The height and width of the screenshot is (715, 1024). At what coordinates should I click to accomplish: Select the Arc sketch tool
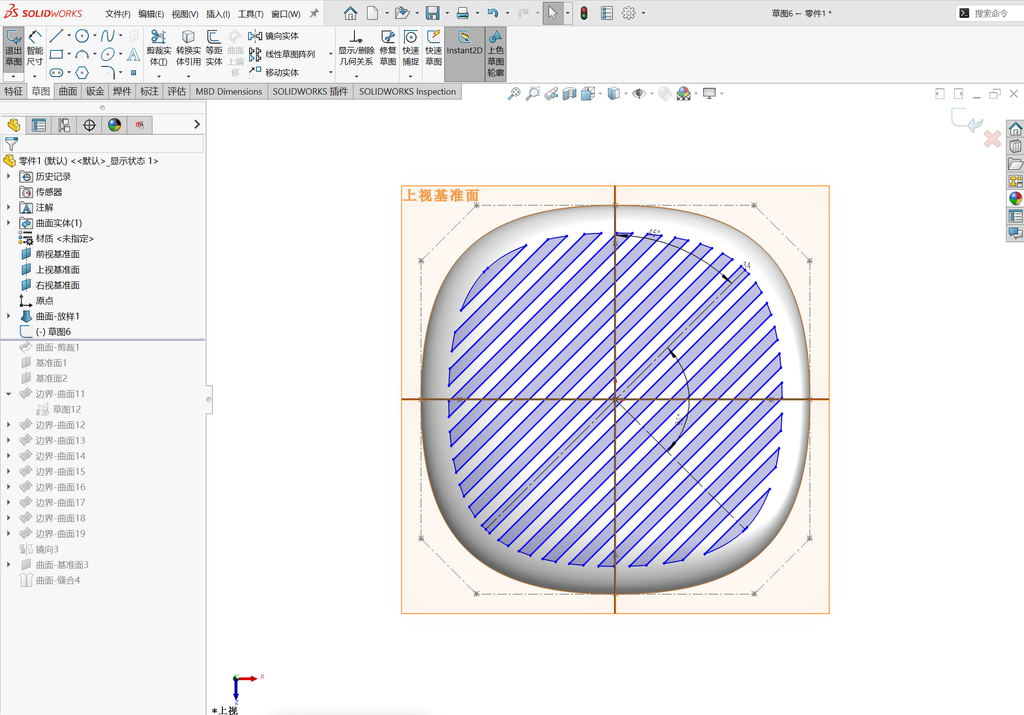tap(82, 54)
